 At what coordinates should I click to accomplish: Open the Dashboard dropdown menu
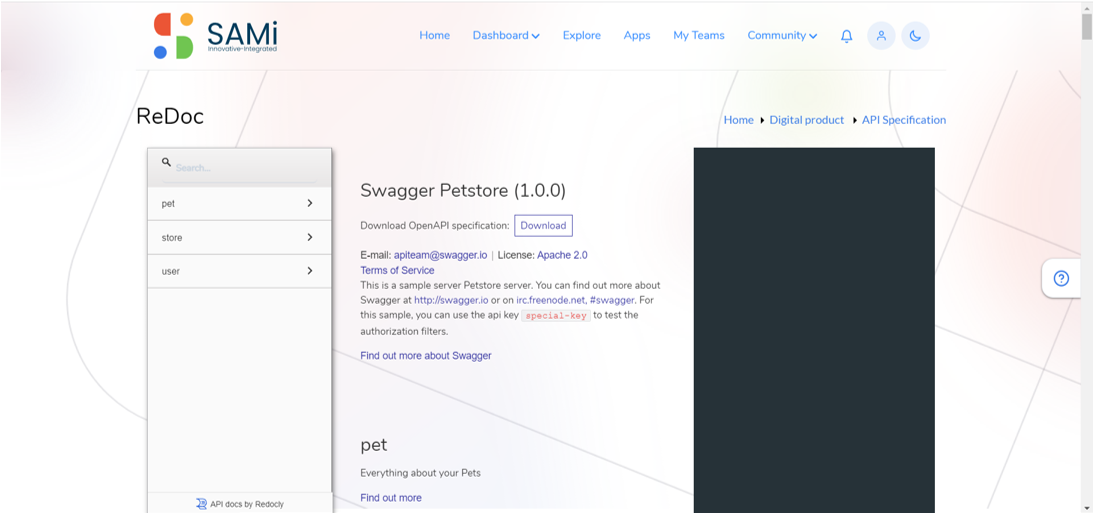[x=506, y=36]
